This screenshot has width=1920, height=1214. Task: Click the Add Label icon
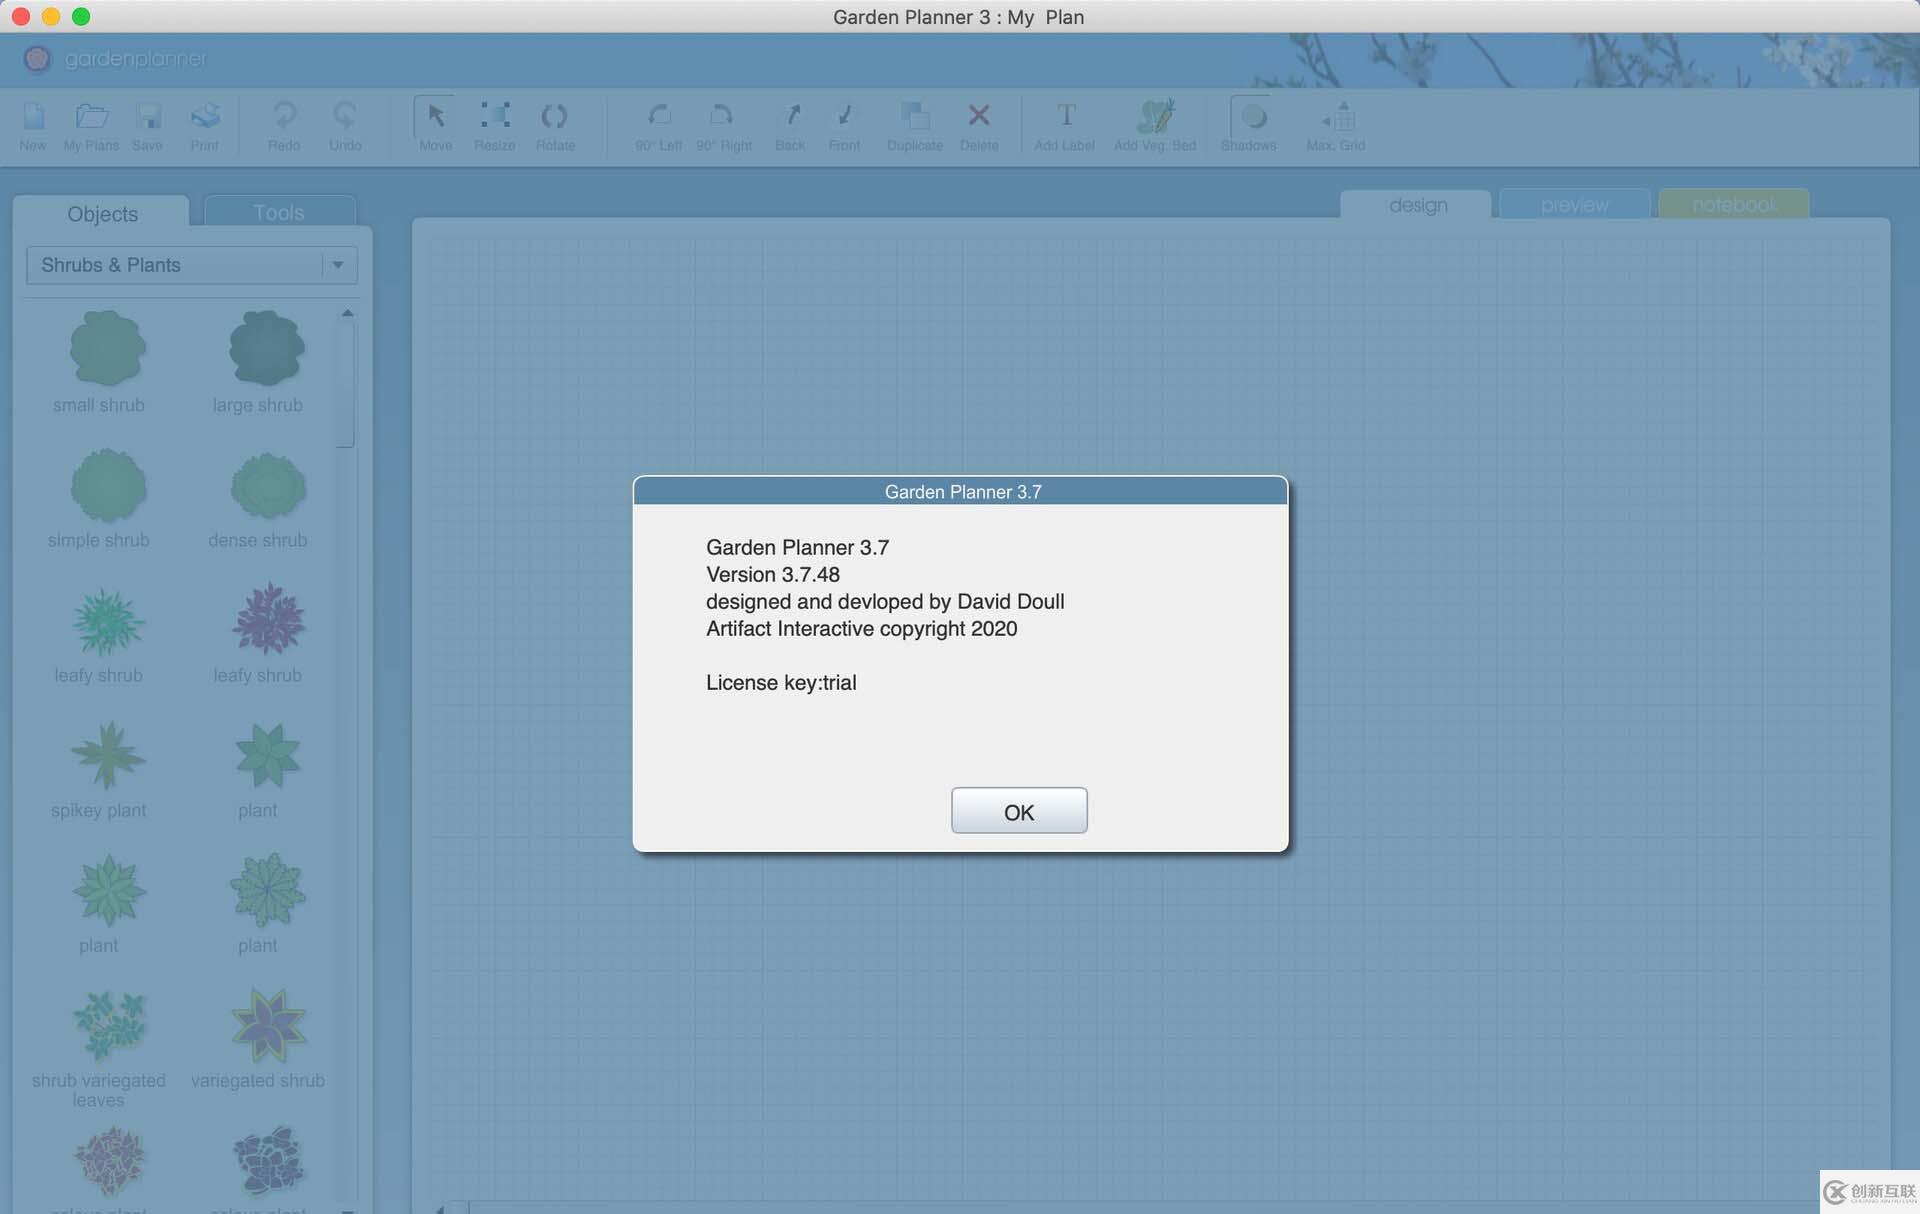point(1066,115)
